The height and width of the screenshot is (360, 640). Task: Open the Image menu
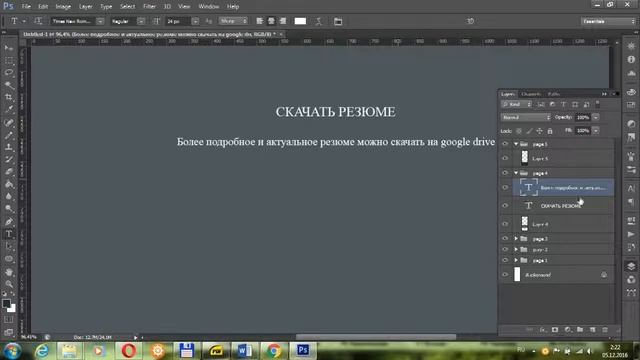click(x=63, y=7)
